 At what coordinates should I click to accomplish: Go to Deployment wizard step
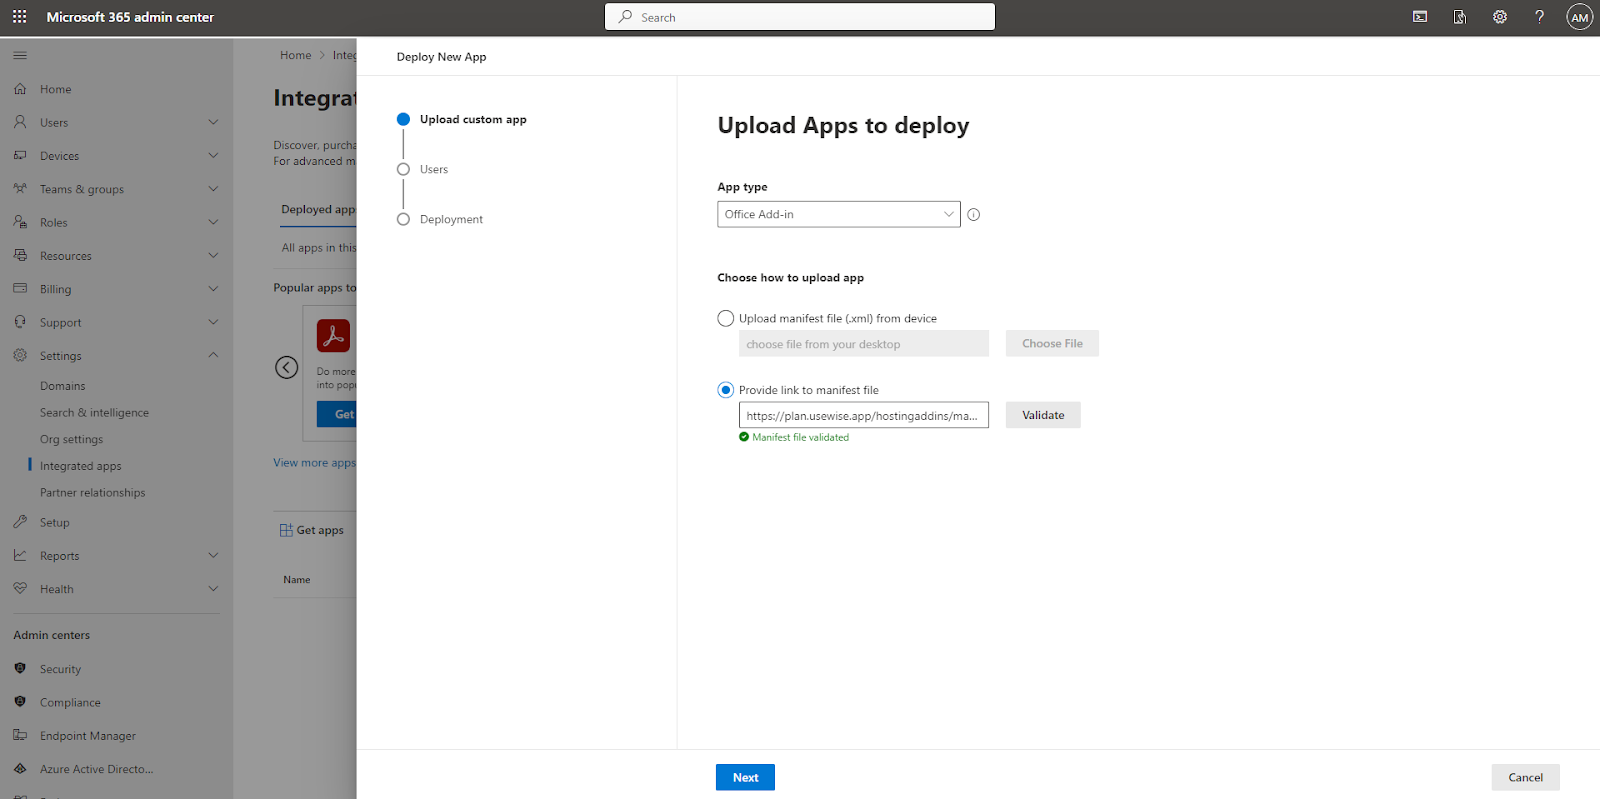point(451,219)
